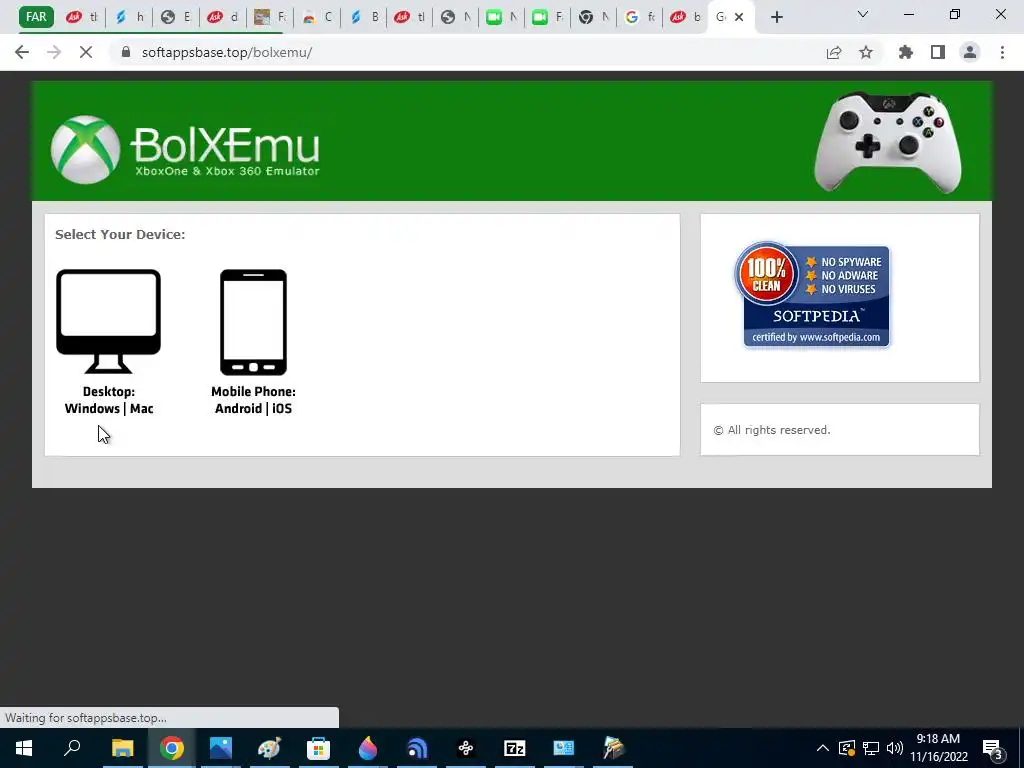Screen dimensions: 1024x768
Task: Switch to the Ask tab labeled b
Action: [x=686, y=17]
